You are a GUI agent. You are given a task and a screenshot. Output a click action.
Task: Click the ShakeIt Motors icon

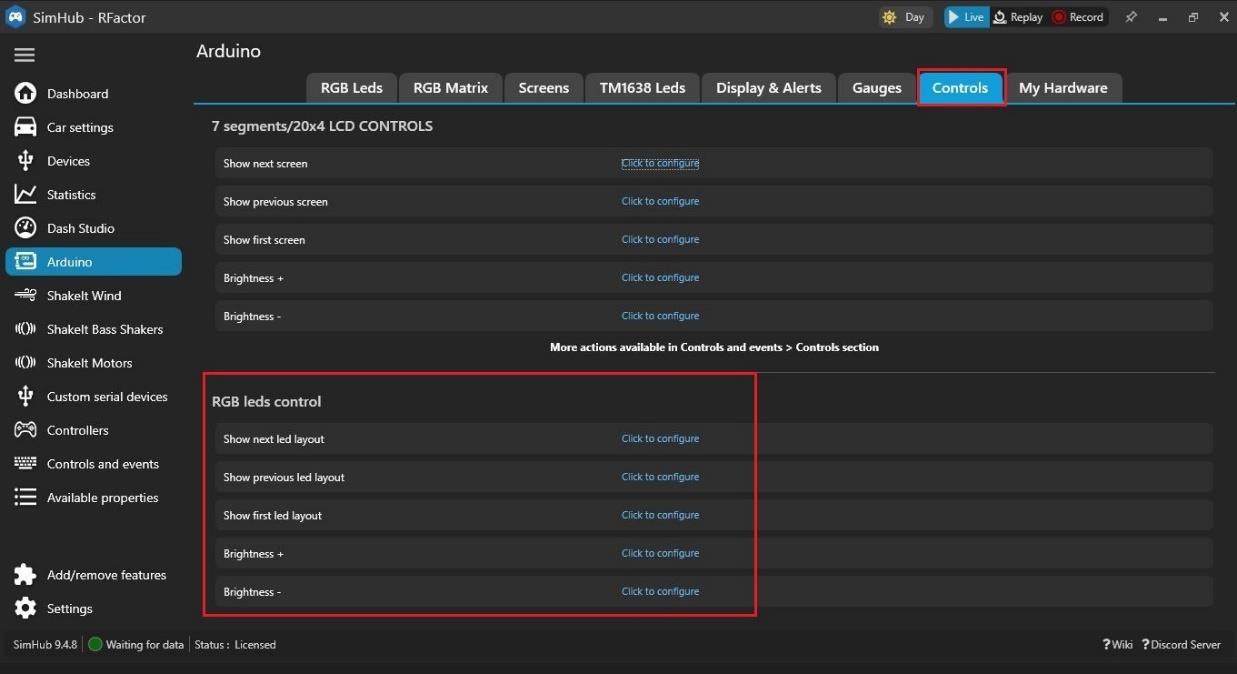pyautogui.click(x=26, y=363)
